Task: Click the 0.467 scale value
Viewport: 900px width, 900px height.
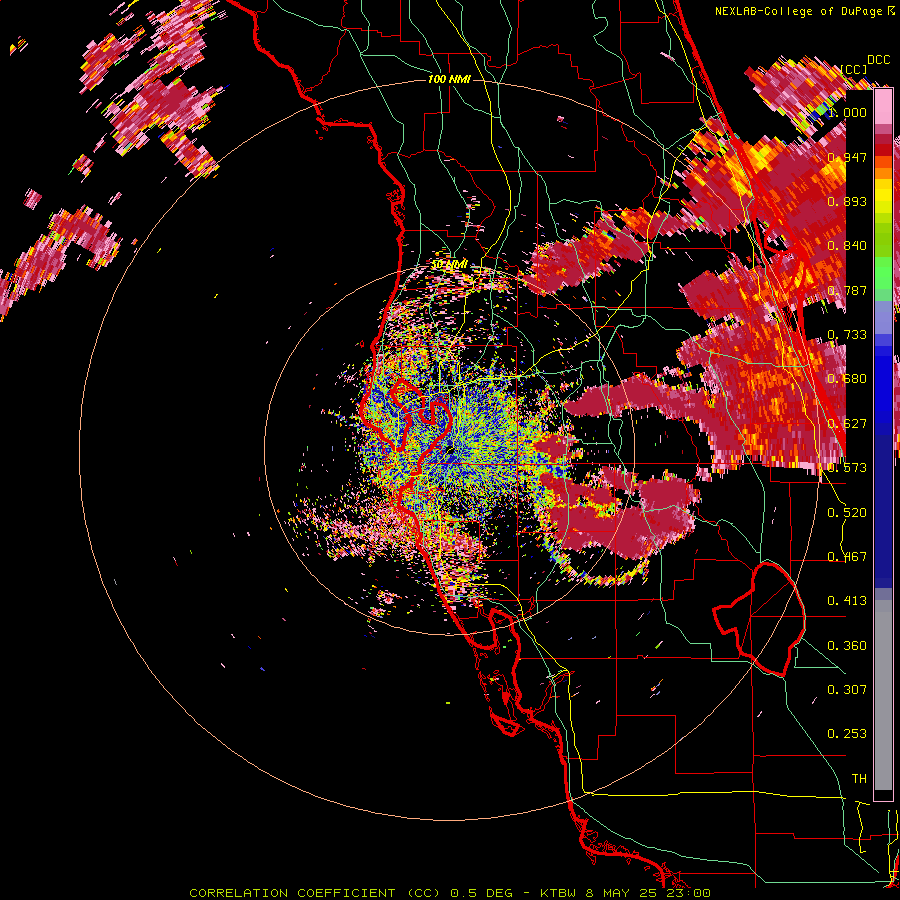Action: point(847,557)
